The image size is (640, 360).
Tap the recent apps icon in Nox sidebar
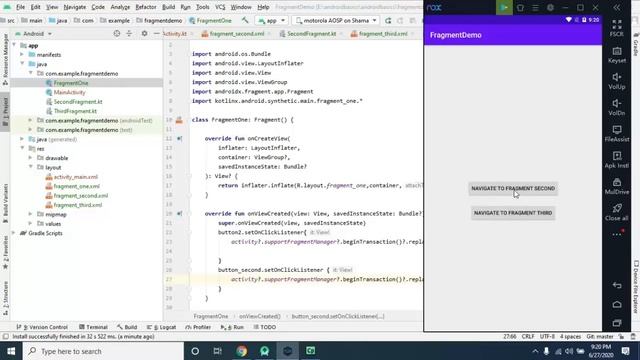coord(617,323)
